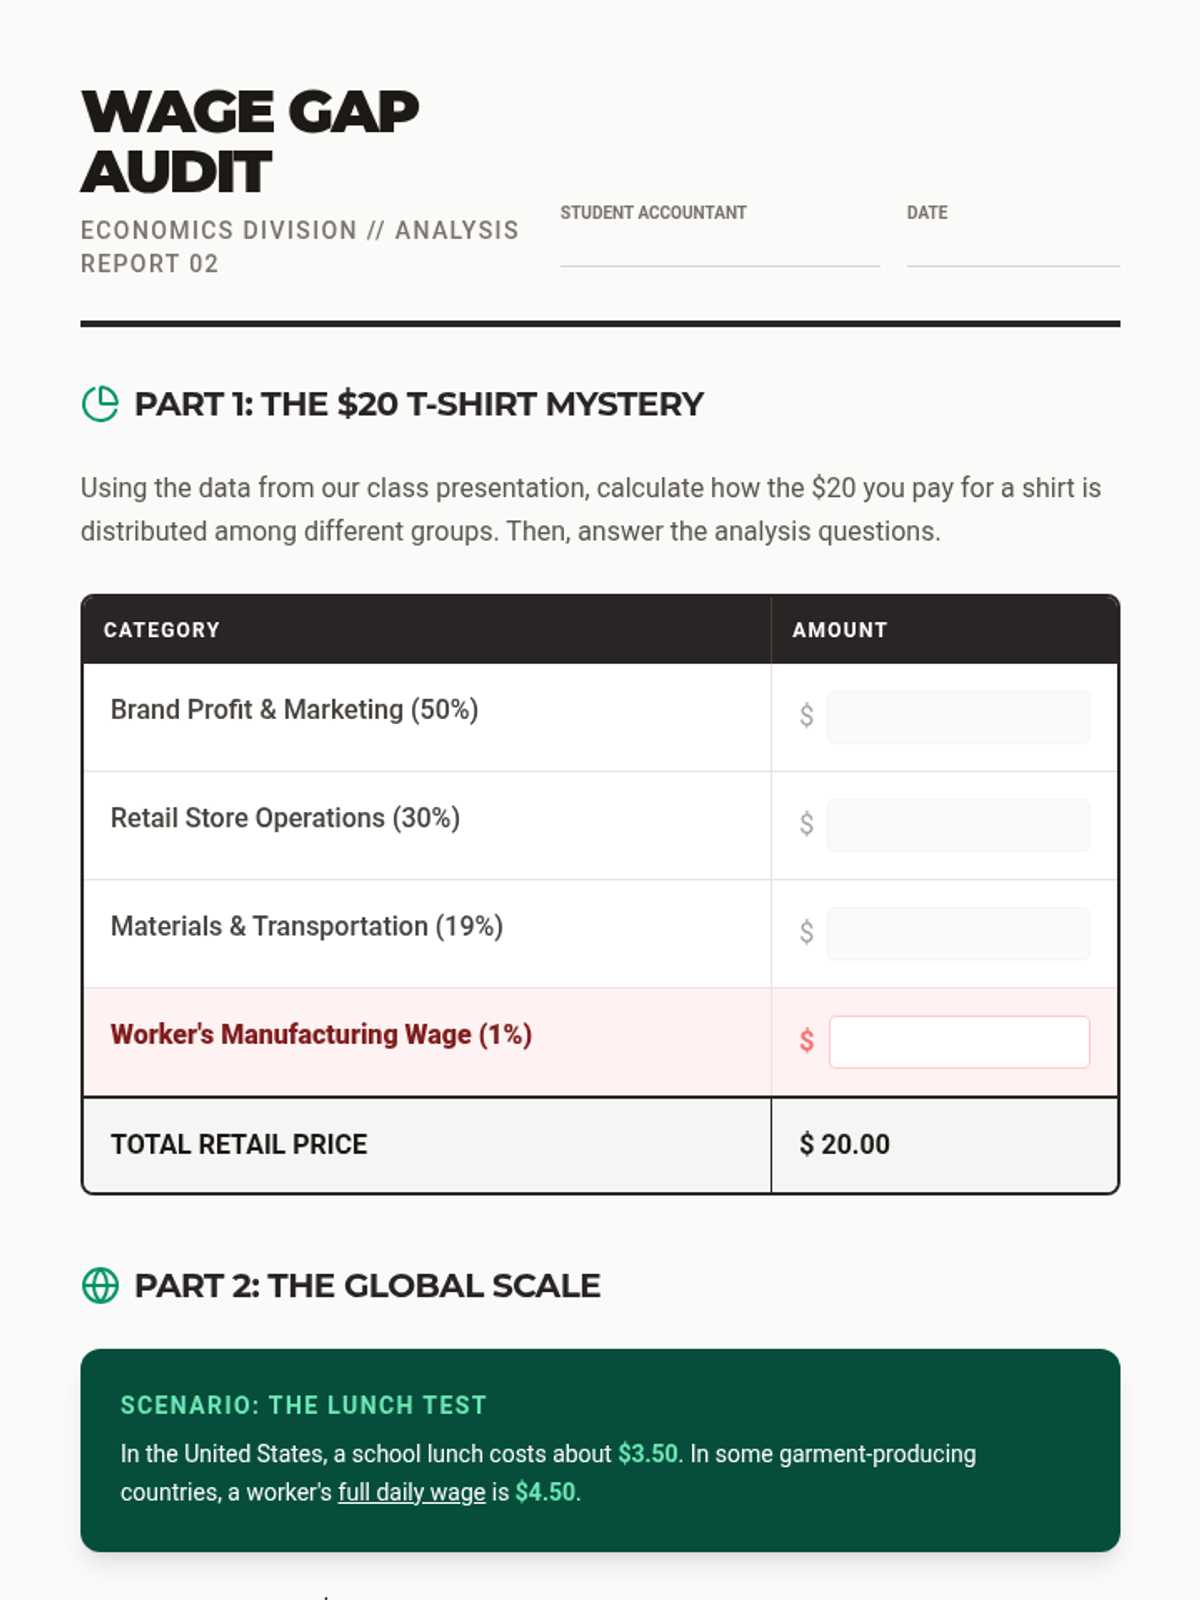
Task: Click the Part 1: The $20 T-Shirt Mystery heading
Action: 419,404
